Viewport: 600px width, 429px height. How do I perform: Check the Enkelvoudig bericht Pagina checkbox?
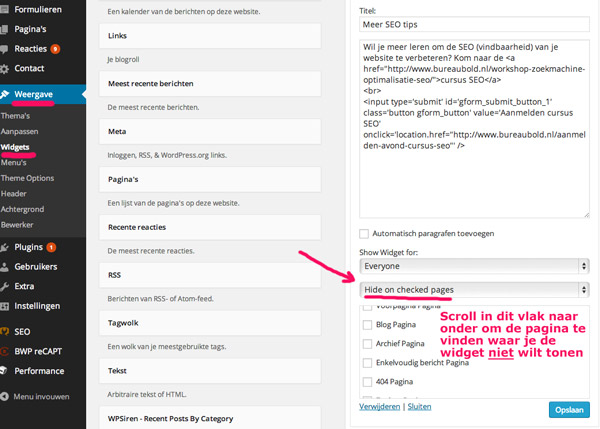pos(367,363)
